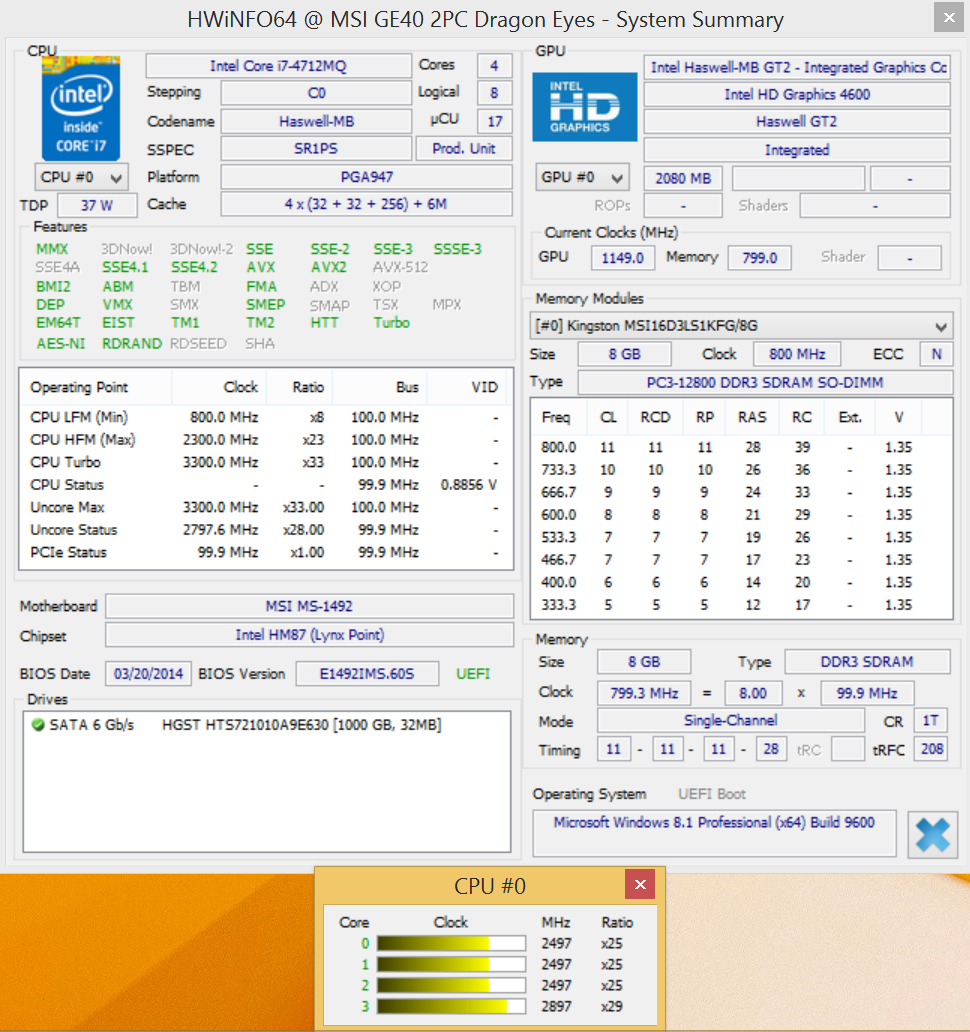
Task: Select the PCIe Status row
Action: [266, 552]
